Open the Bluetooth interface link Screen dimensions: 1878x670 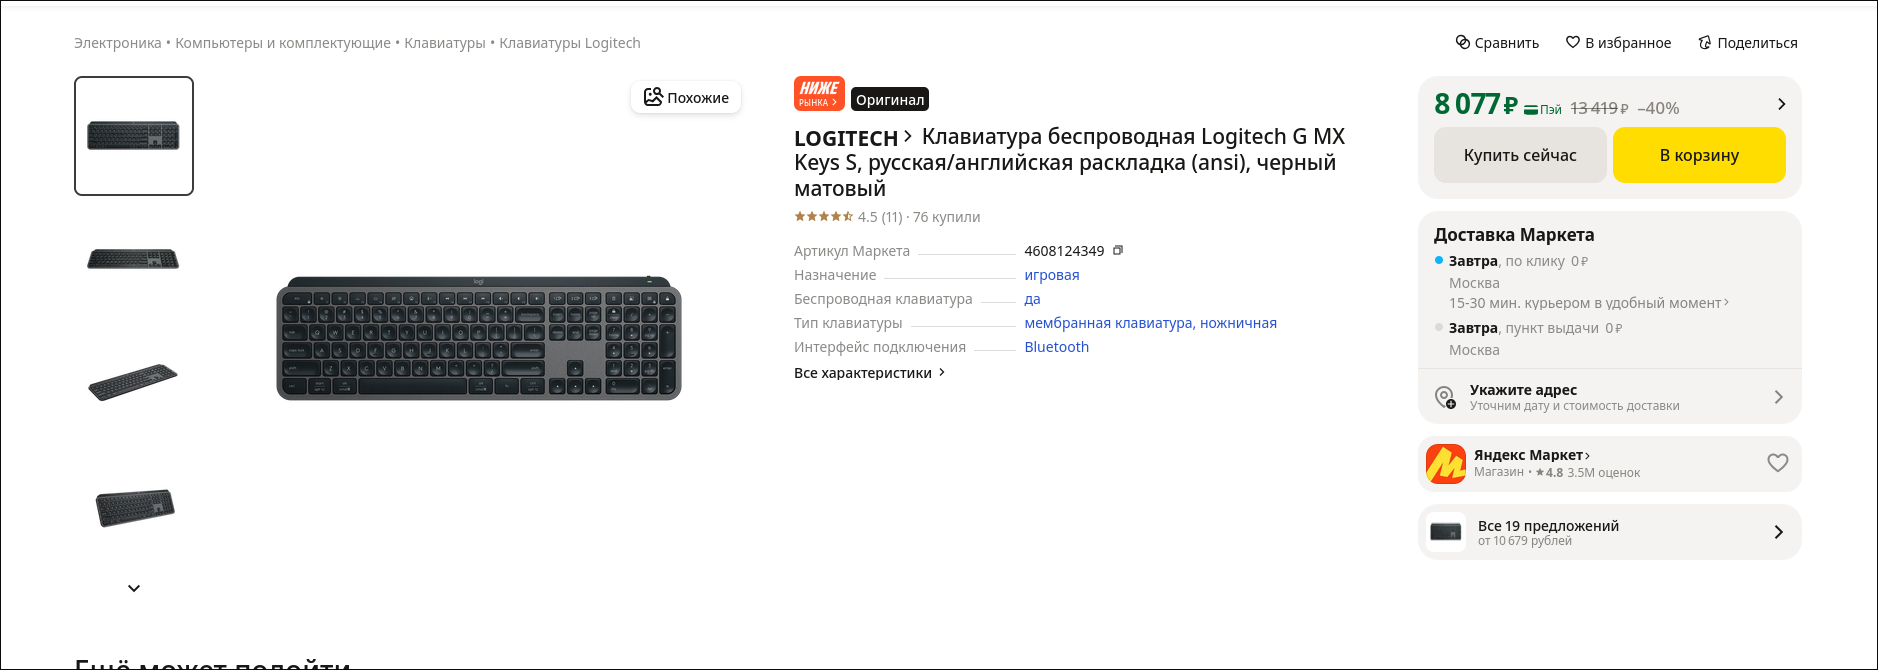(x=1056, y=347)
